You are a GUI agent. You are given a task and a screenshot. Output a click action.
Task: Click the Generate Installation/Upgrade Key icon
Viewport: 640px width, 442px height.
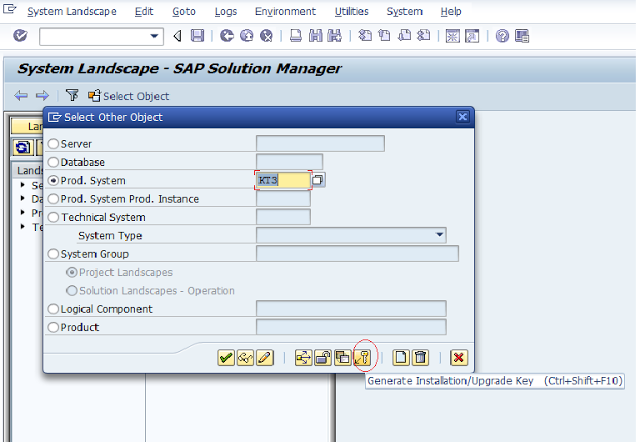tap(362, 358)
